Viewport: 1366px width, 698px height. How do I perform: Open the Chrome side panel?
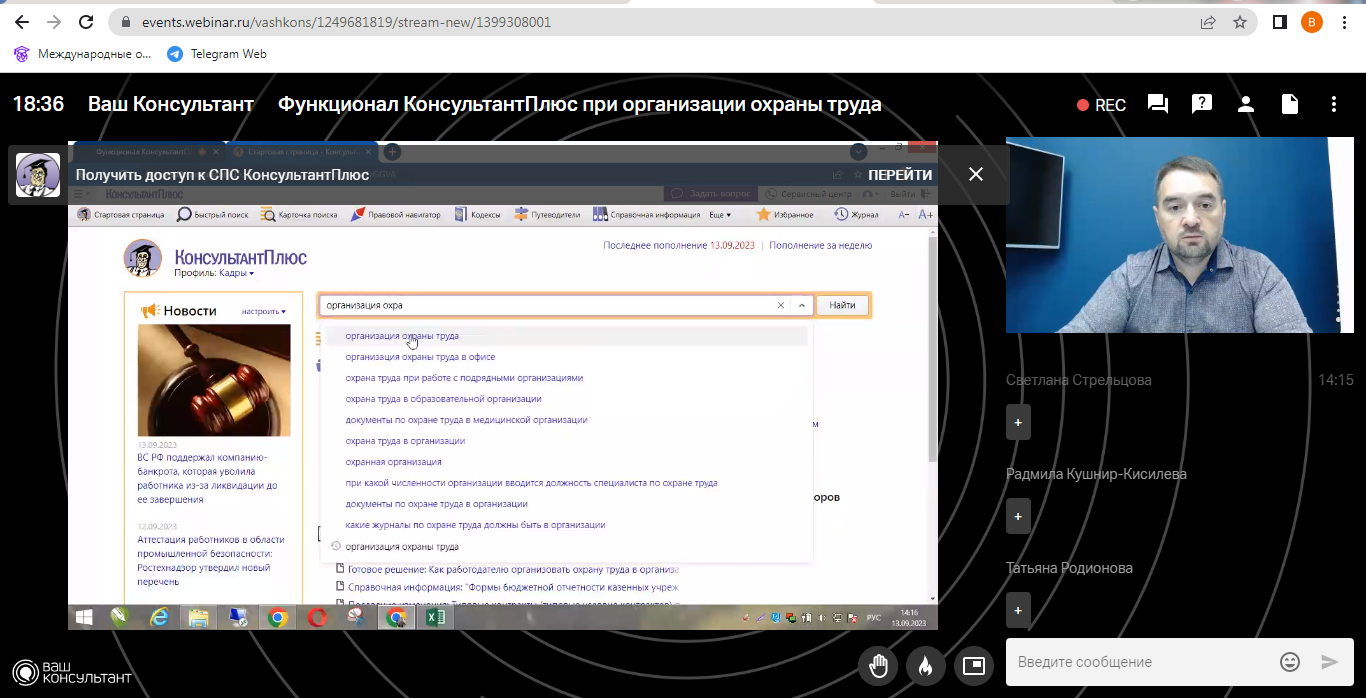point(1279,22)
